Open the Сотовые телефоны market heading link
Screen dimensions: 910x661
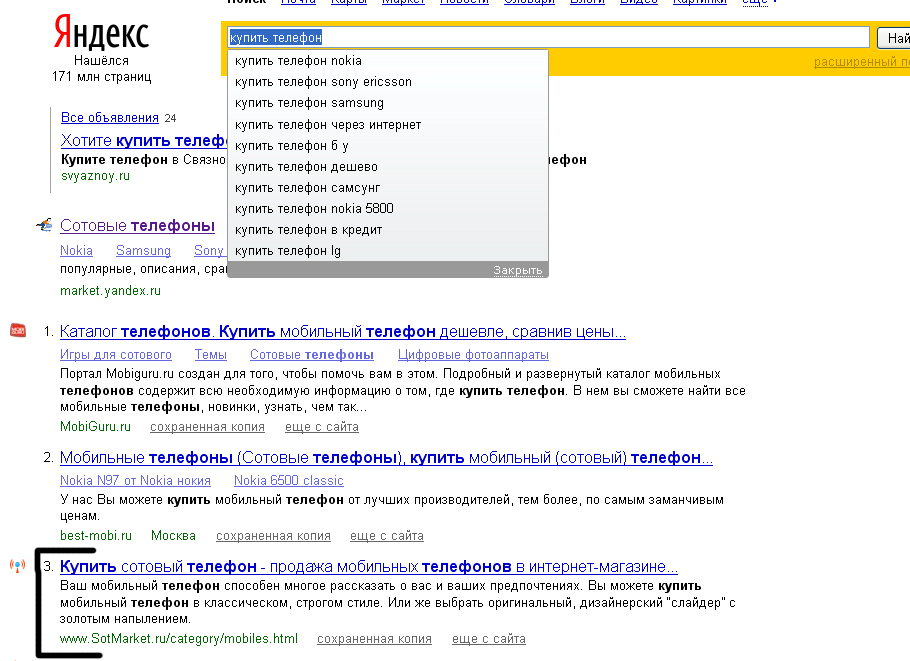click(x=138, y=225)
